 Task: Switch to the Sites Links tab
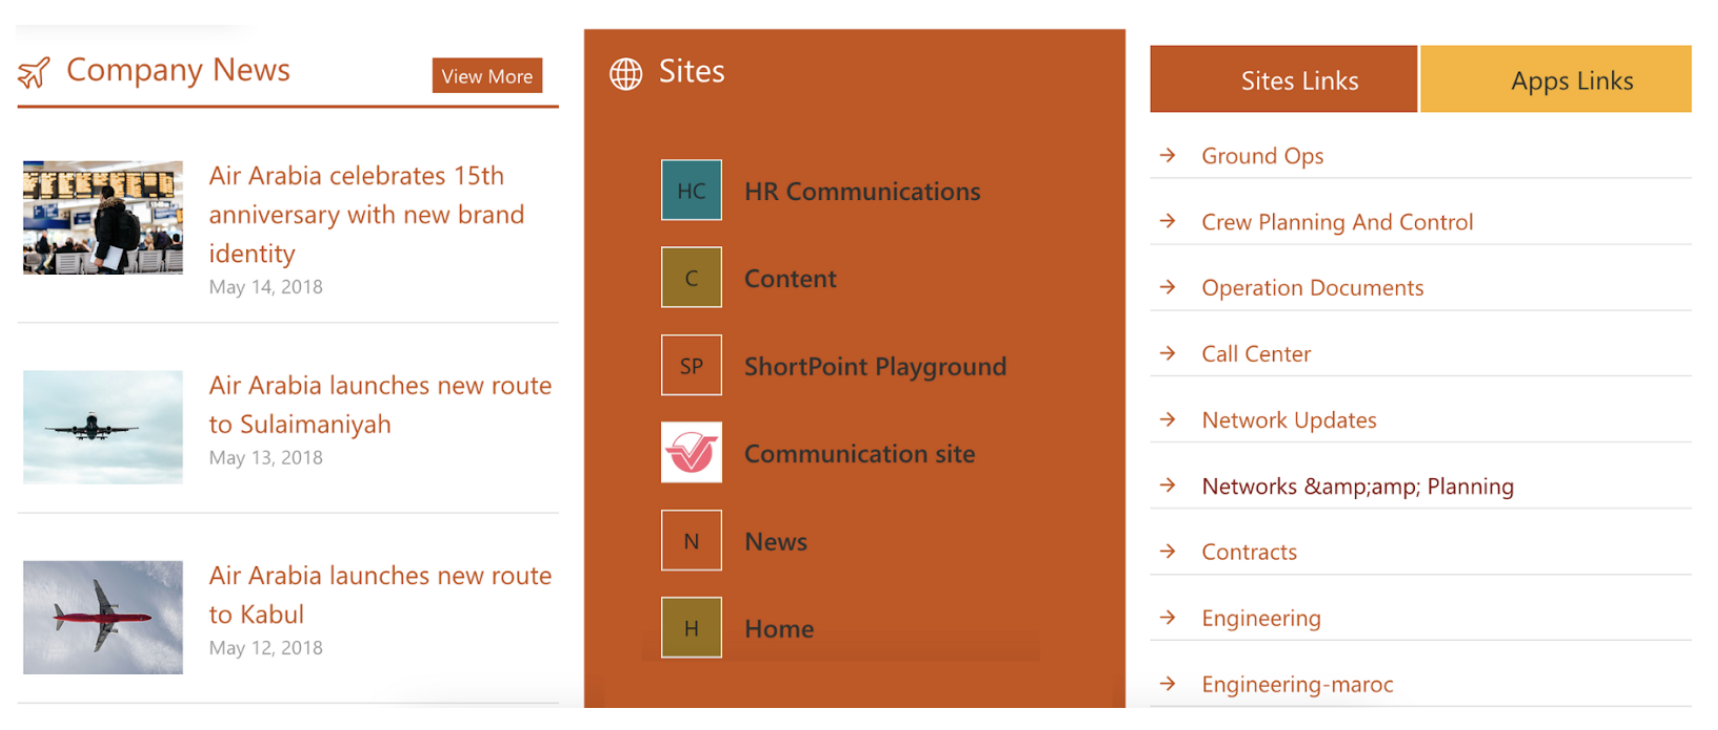pyautogui.click(x=1283, y=79)
